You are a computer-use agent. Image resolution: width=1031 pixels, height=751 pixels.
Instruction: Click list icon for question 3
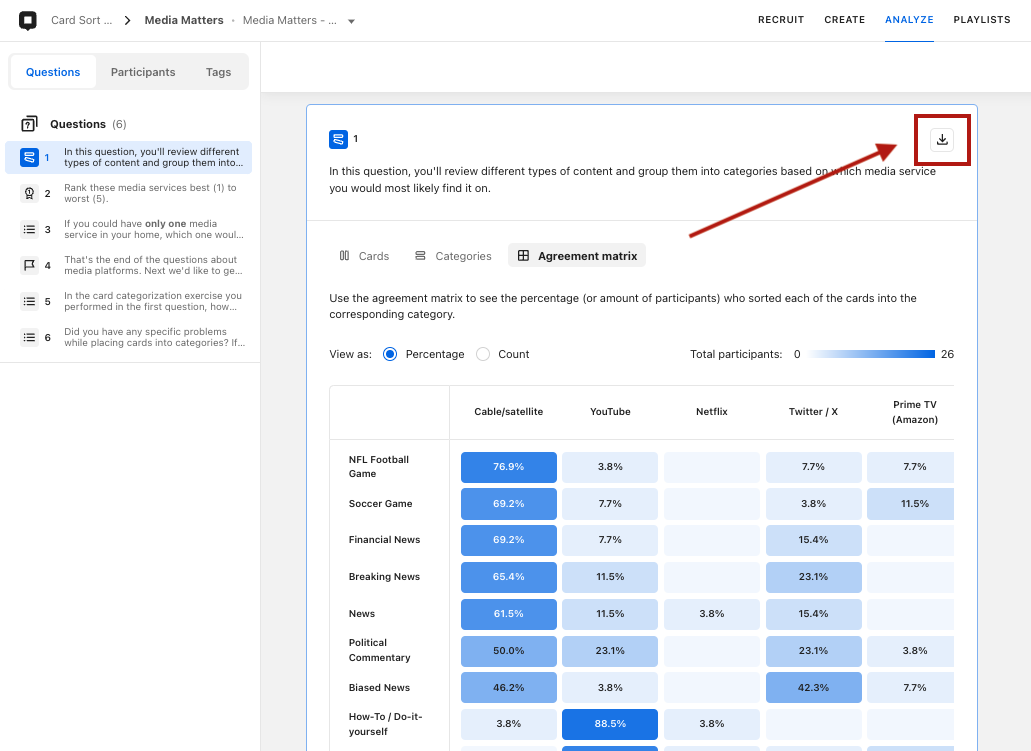tap(29, 230)
